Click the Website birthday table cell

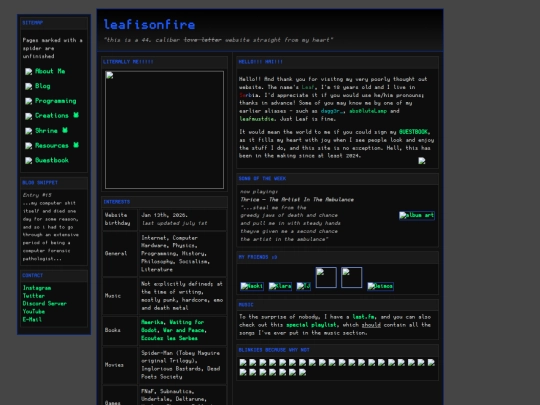pyautogui.click(x=120, y=219)
